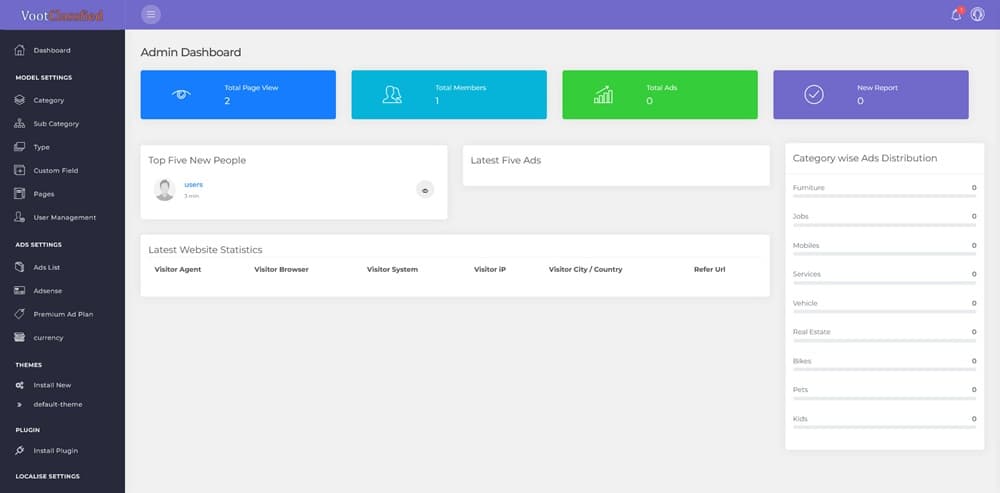Go to Adsense settings in sidebar
The height and width of the screenshot is (493, 1000).
tap(47, 290)
